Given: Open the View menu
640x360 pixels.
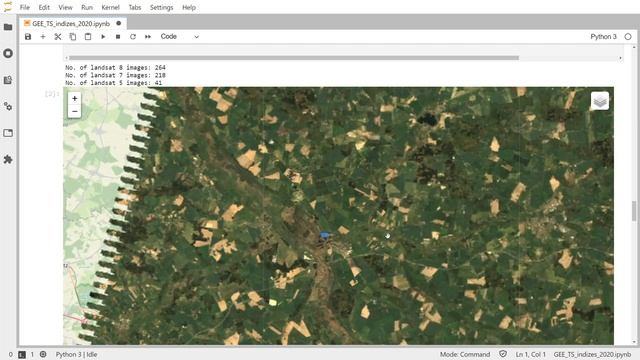Looking at the screenshot, I should point(65,7).
